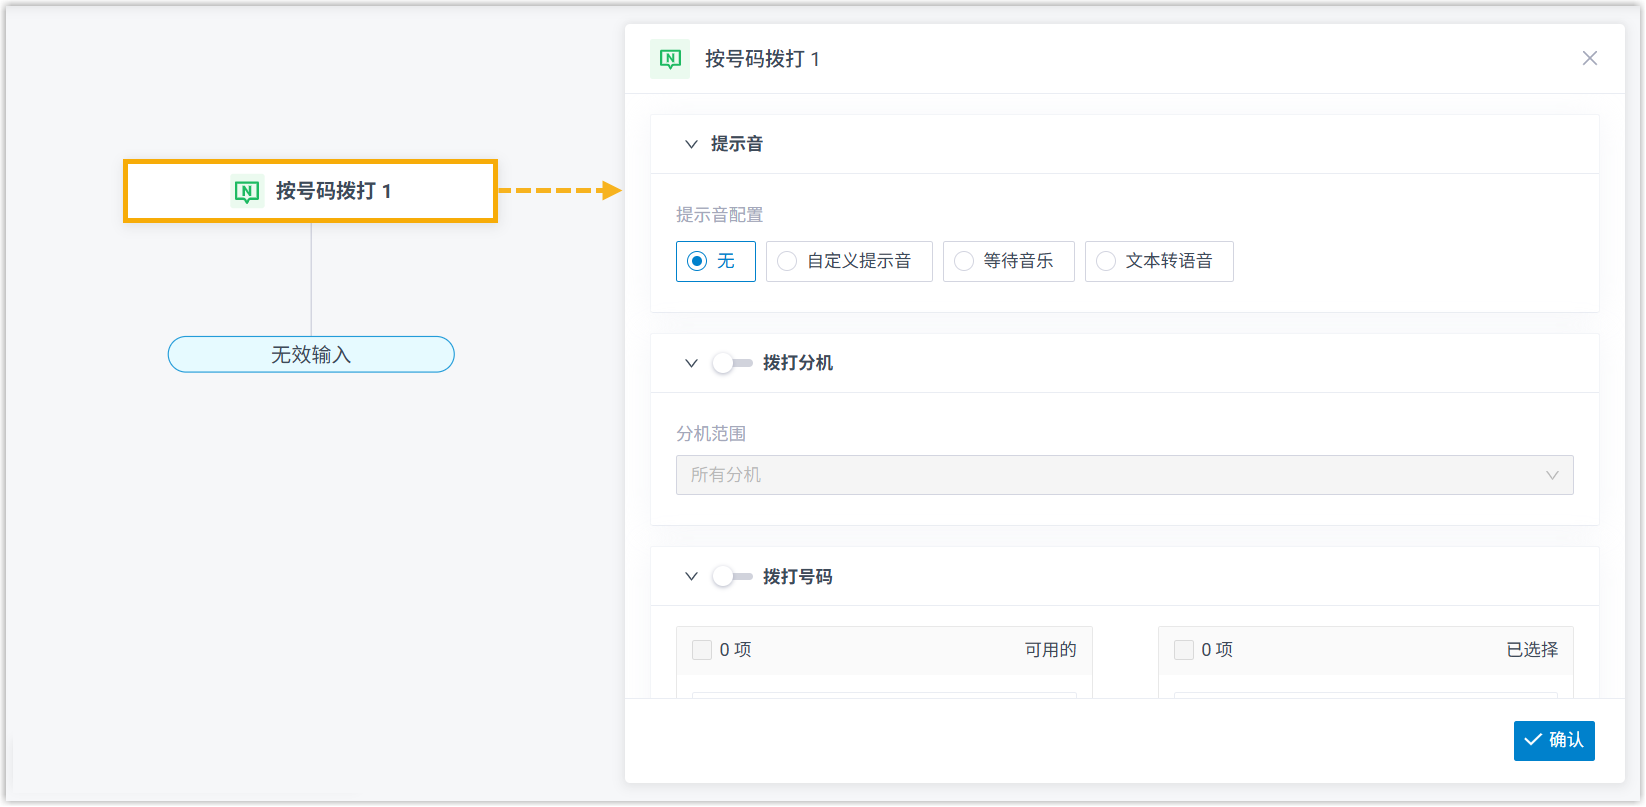Click the 无效输入 branch node

tap(311, 355)
